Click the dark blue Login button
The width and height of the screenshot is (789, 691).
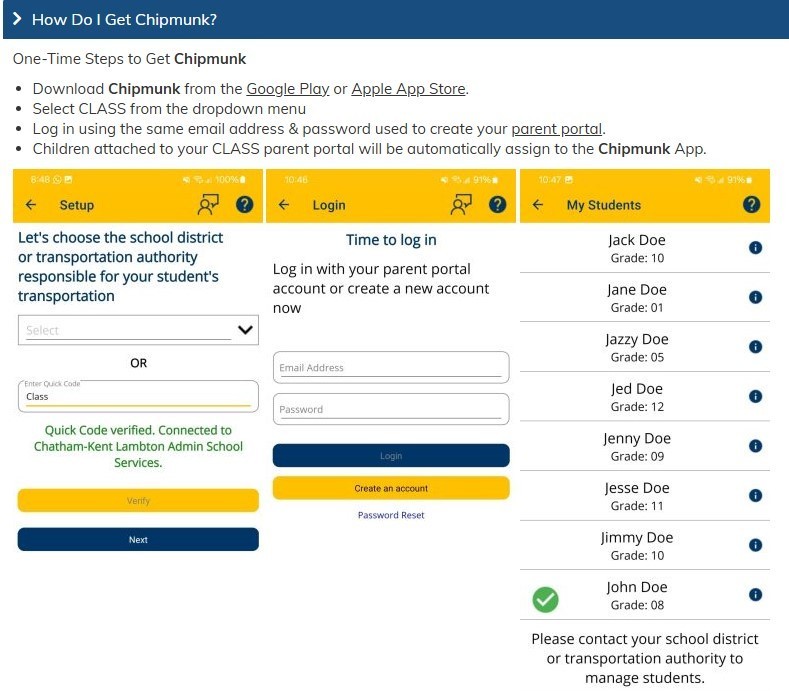[x=391, y=455]
